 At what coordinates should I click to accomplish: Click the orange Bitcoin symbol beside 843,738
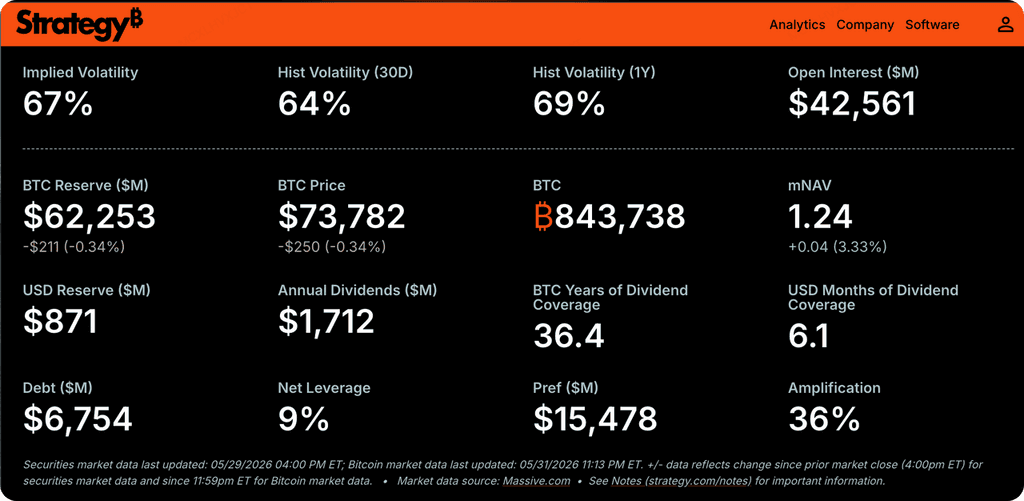tap(543, 217)
